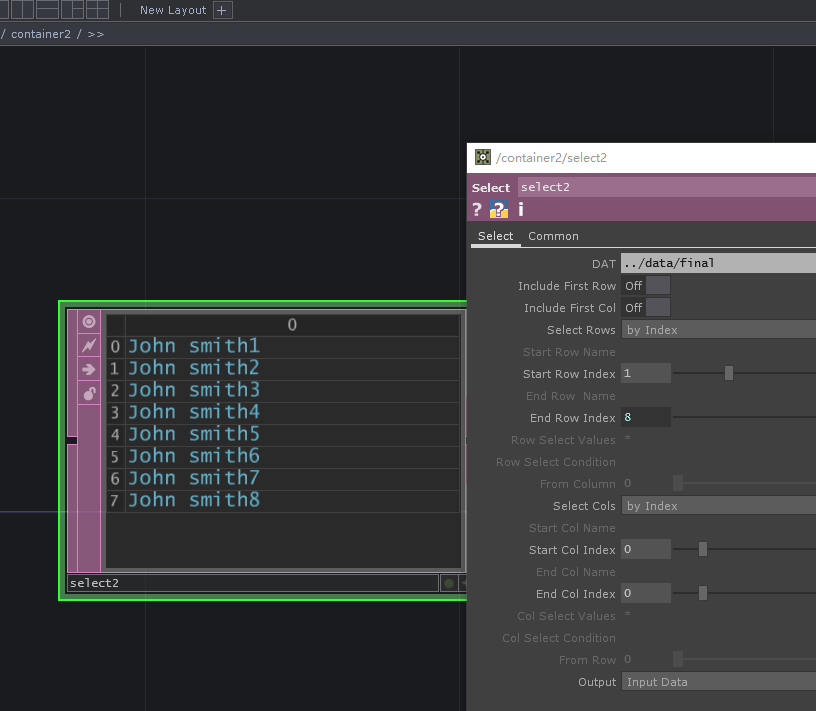Toggle Include First Col off-switch
The image size is (816, 711).
click(x=659, y=307)
